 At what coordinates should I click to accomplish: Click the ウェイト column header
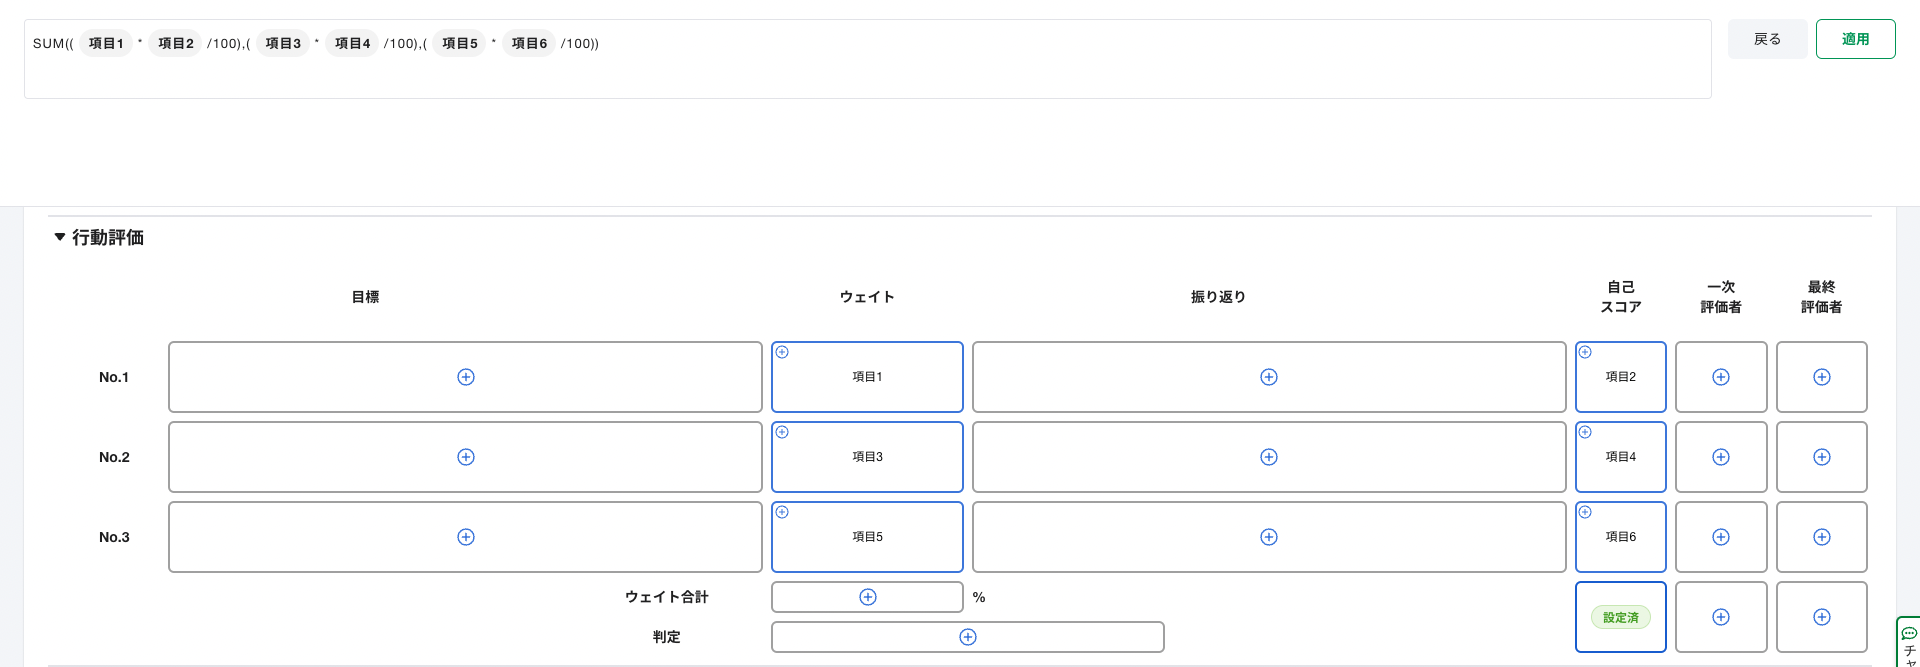pos(867,297)
